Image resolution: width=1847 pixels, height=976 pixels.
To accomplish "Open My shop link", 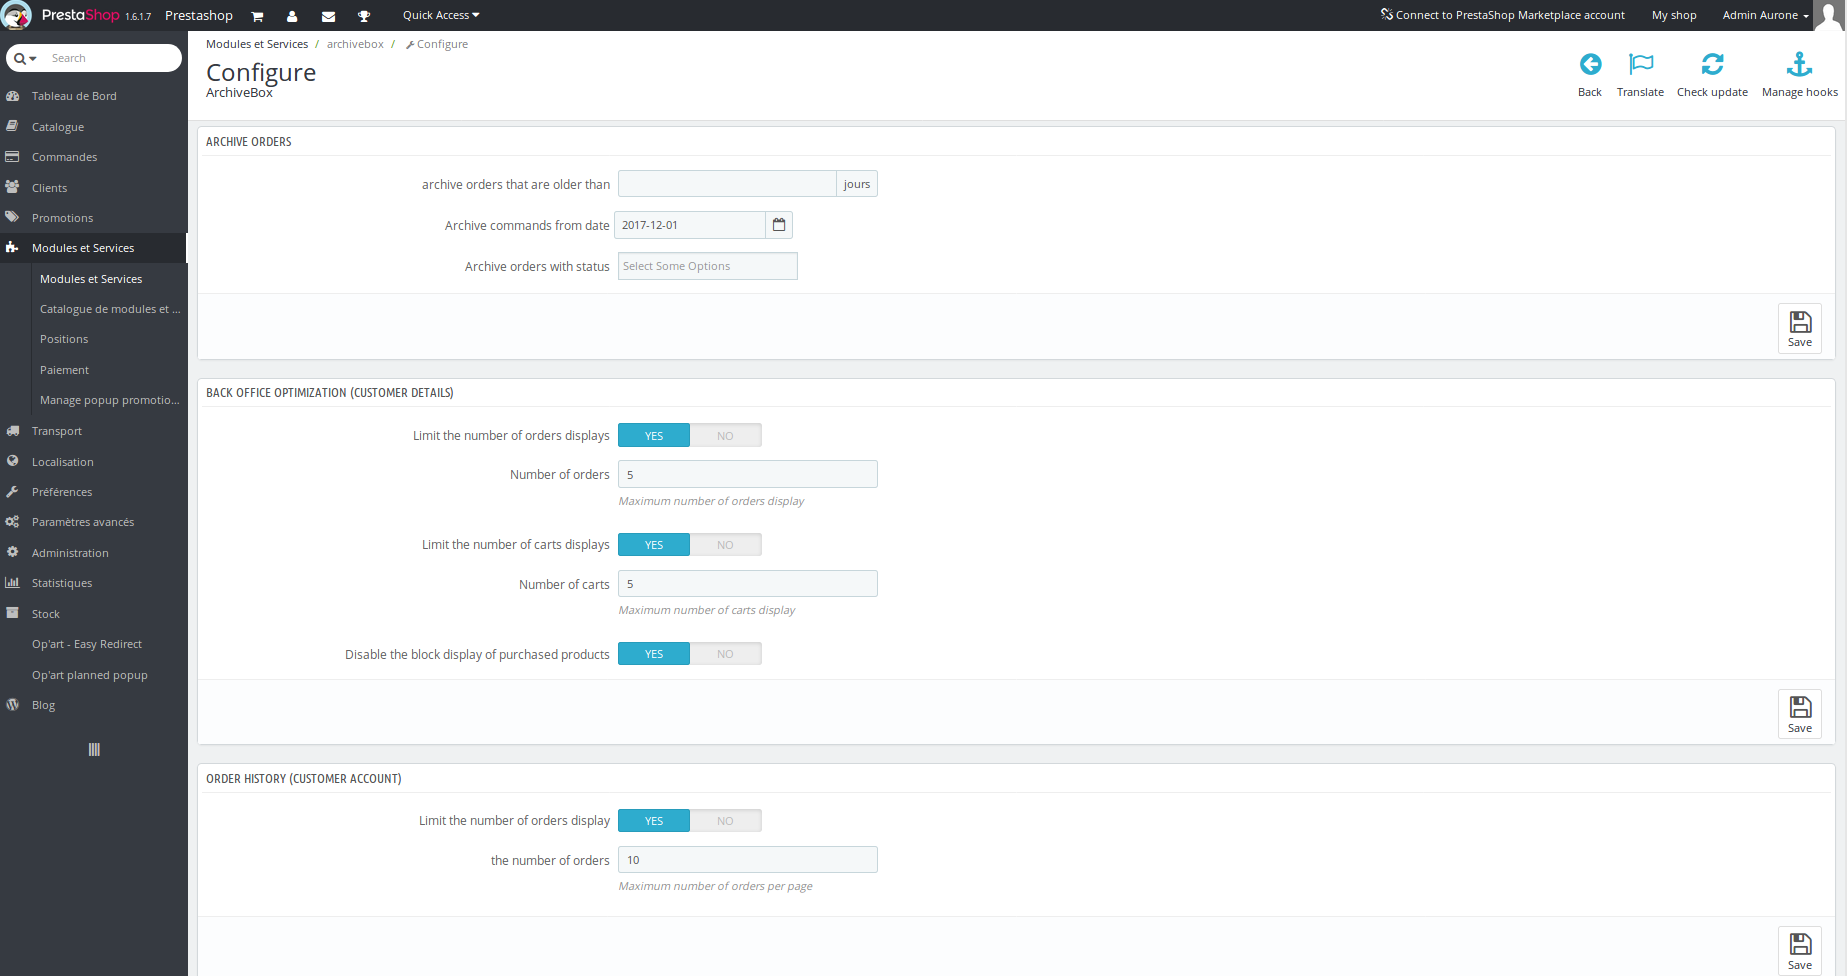I will click(x=1674, y=15).
